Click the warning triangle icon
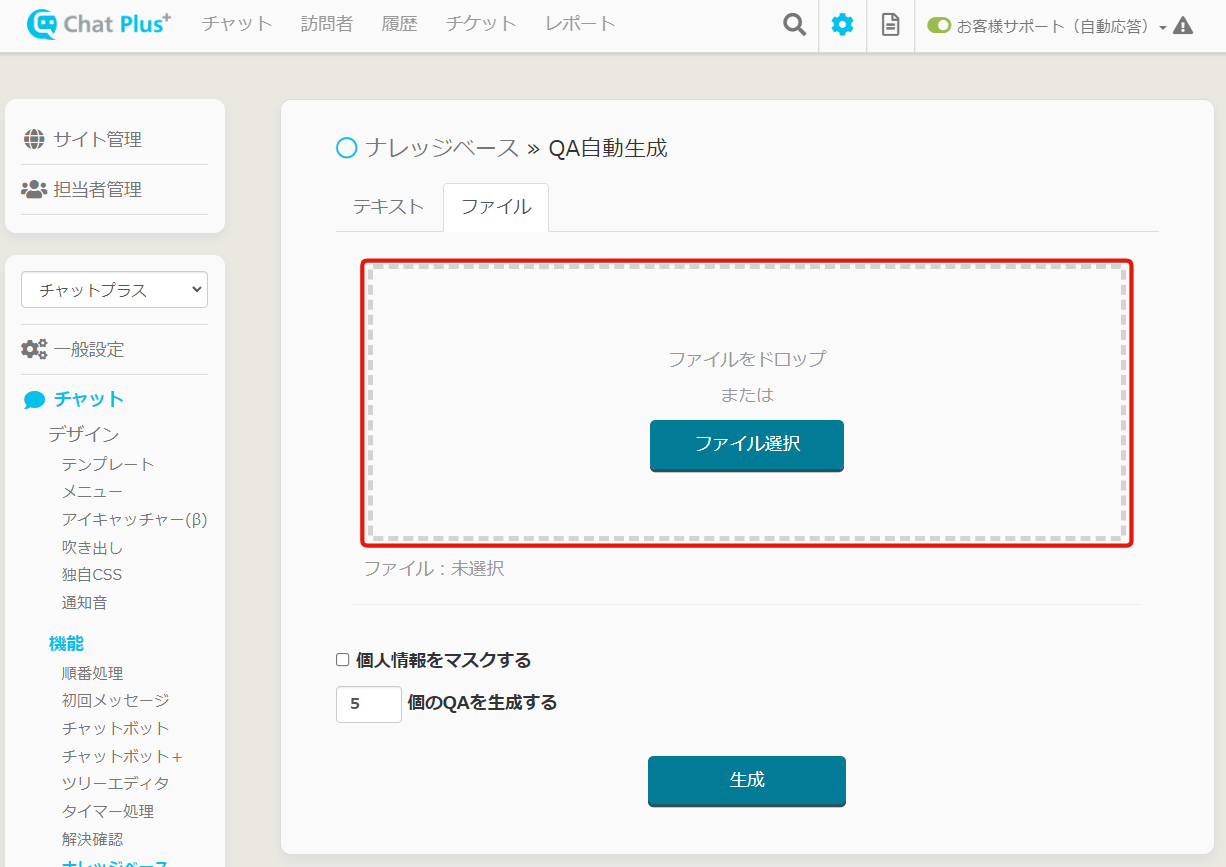The height and width of the screenshot is (867, 1226). [x=1183, y=26]
